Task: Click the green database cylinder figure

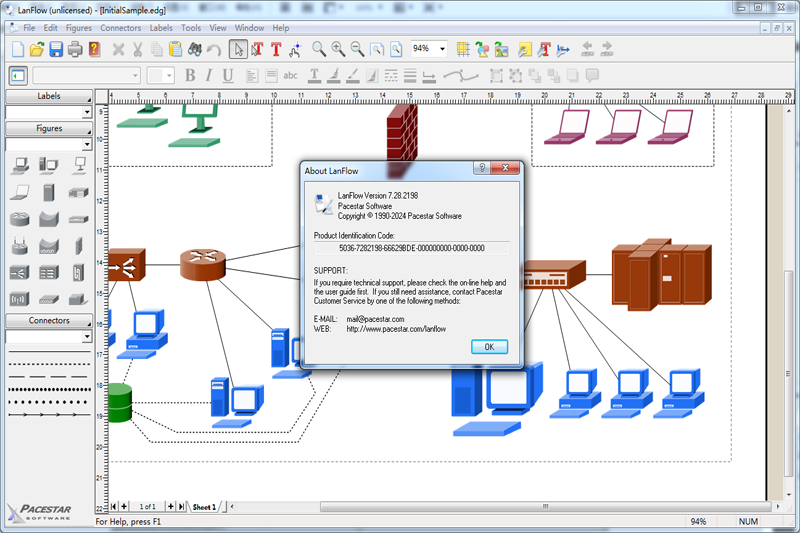Action: [x=120, y=403]
